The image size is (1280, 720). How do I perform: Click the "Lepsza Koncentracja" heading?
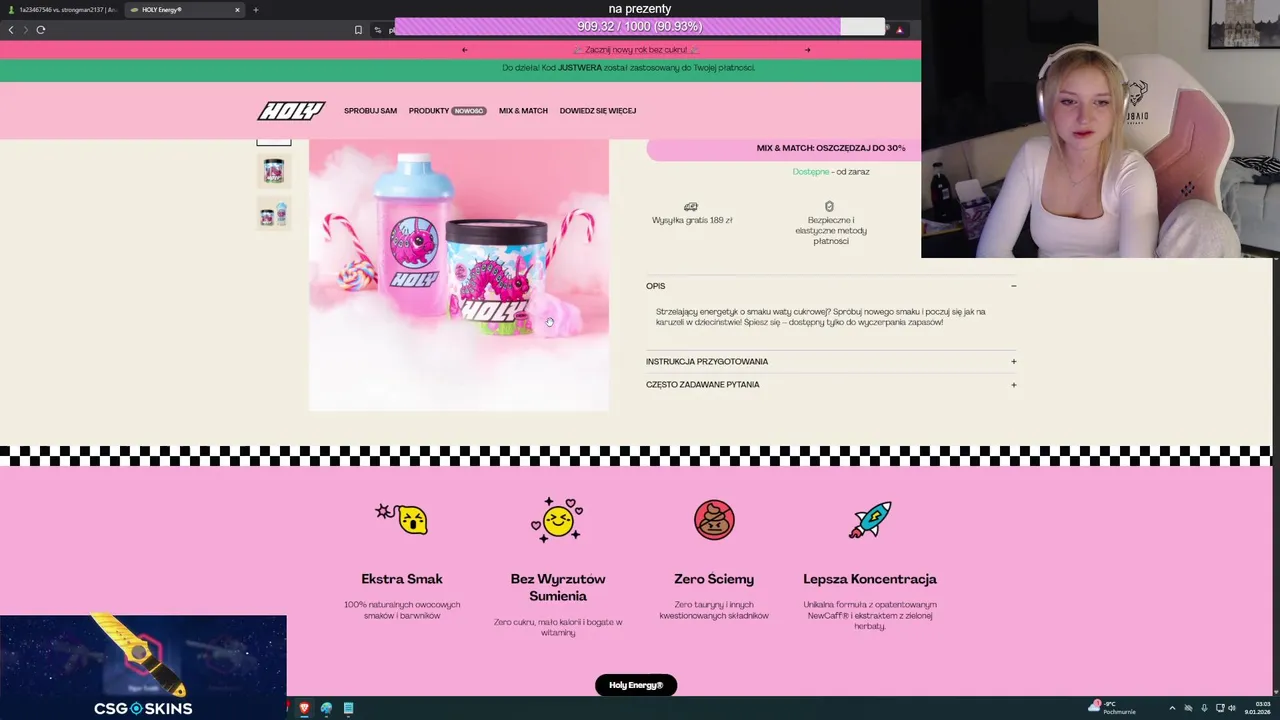[870, 579]
